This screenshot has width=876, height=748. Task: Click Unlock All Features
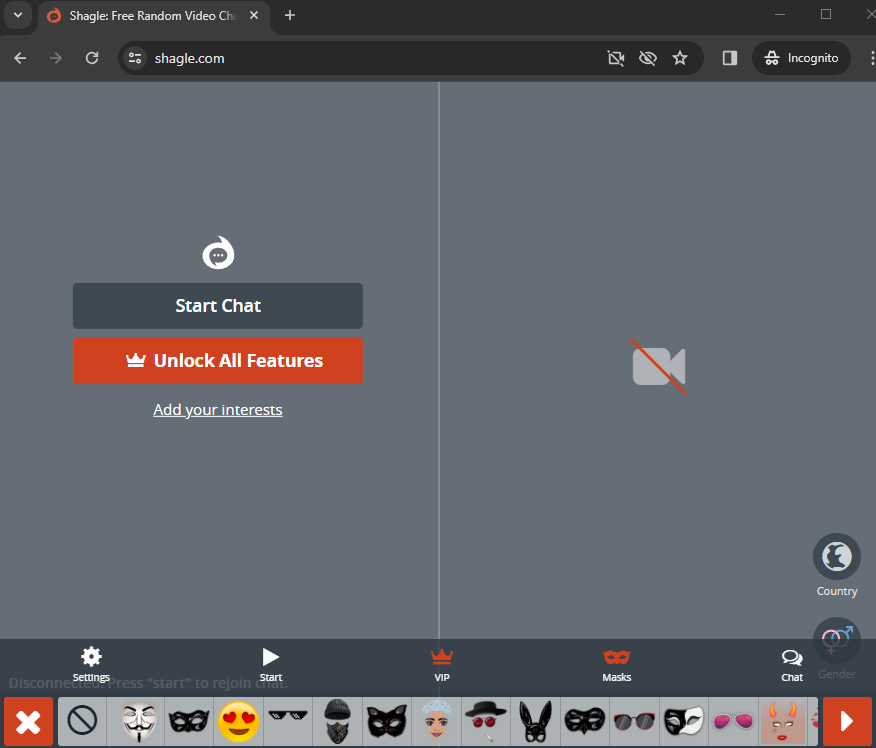click(x=218, y=361)
